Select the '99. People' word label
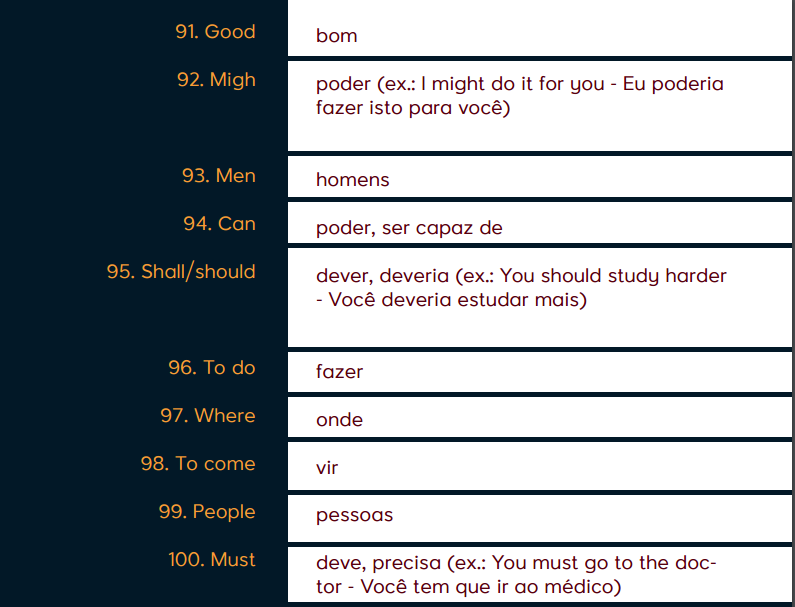The image size is (795, 607). point(207,512)
